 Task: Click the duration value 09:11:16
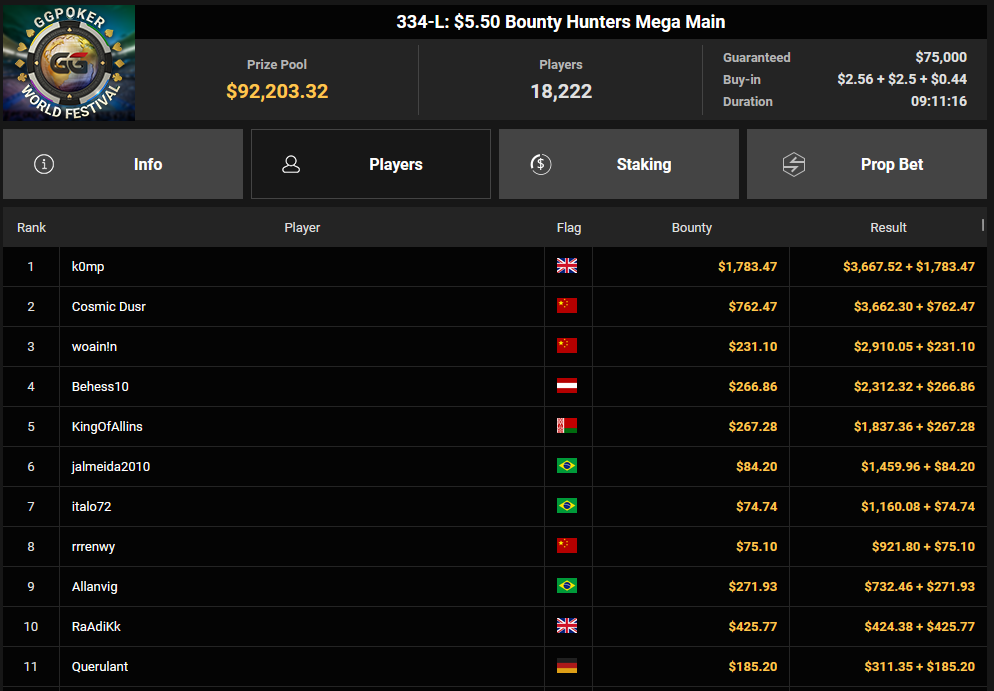pyautogui.click(x=939, y=101)
